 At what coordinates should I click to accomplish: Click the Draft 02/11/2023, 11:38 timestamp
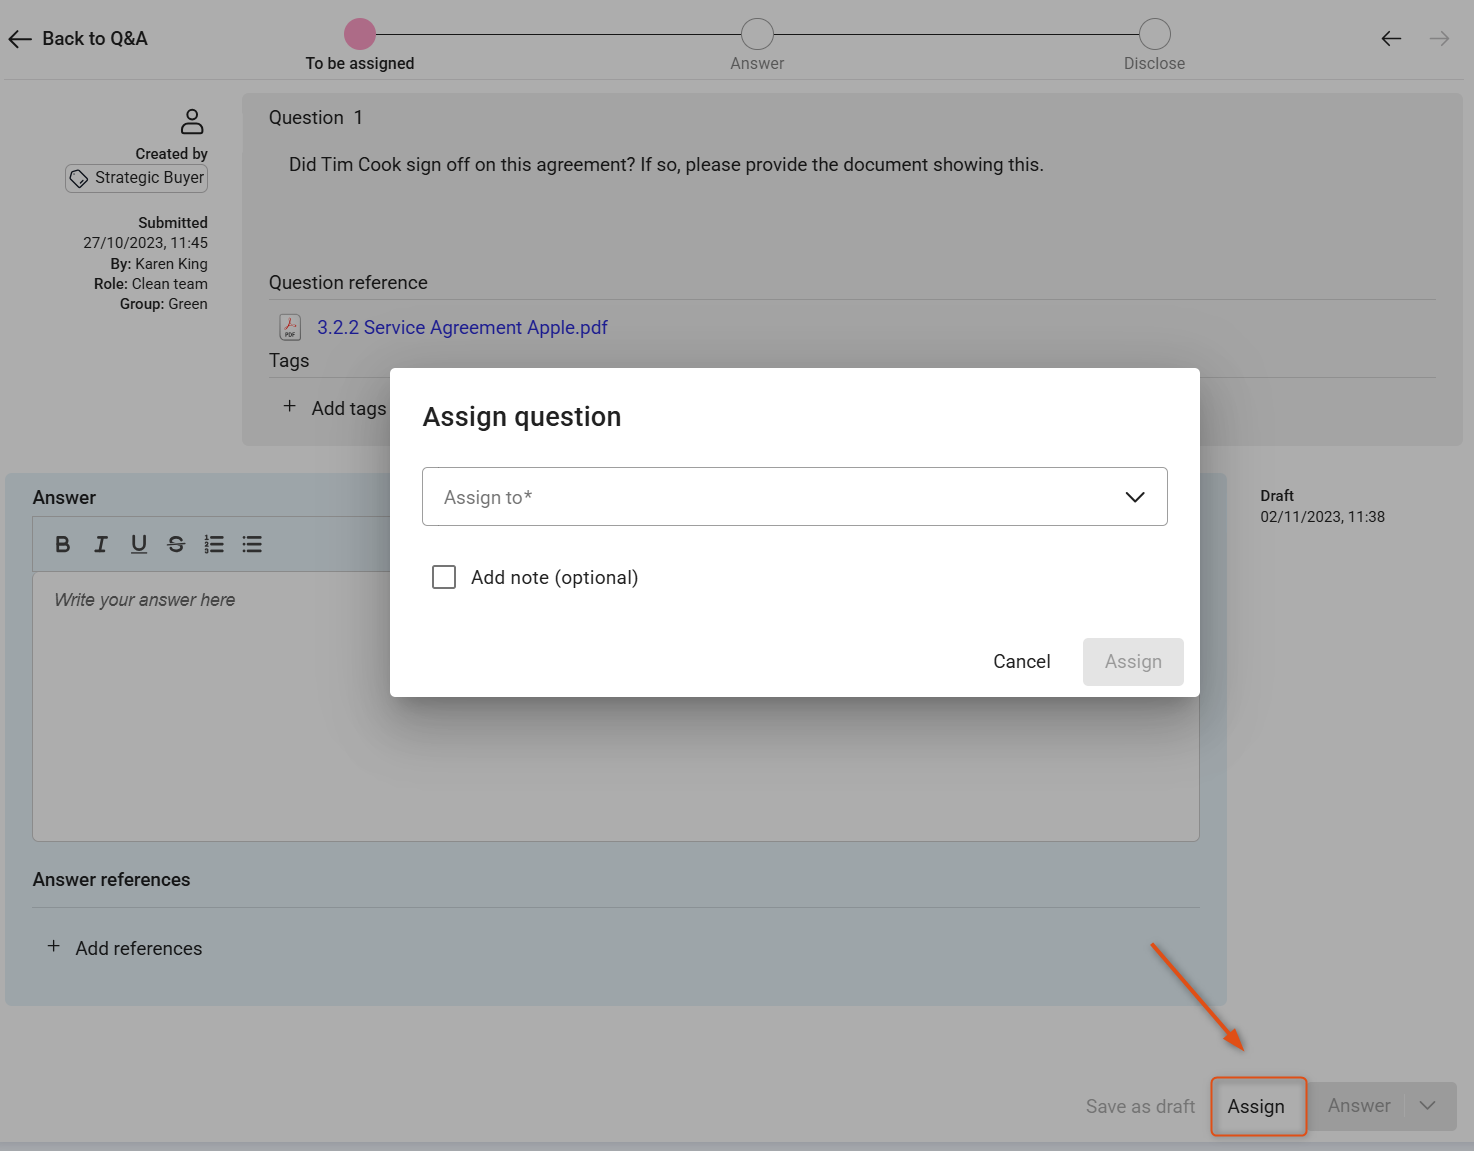click(1323, 506)
